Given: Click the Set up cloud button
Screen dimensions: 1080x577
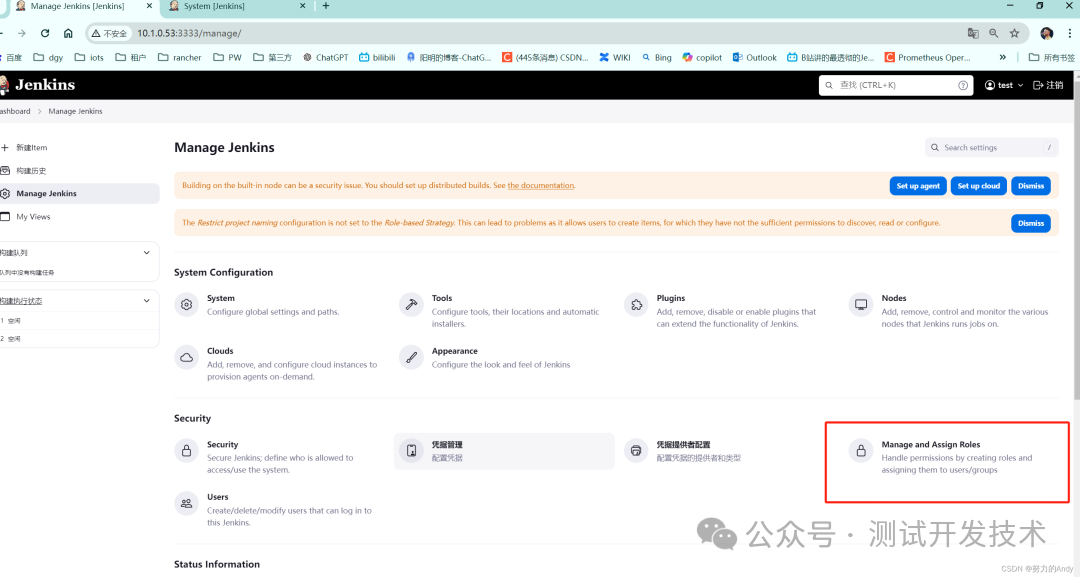Looking at the screenshot, I should click(x=979, y=186).
